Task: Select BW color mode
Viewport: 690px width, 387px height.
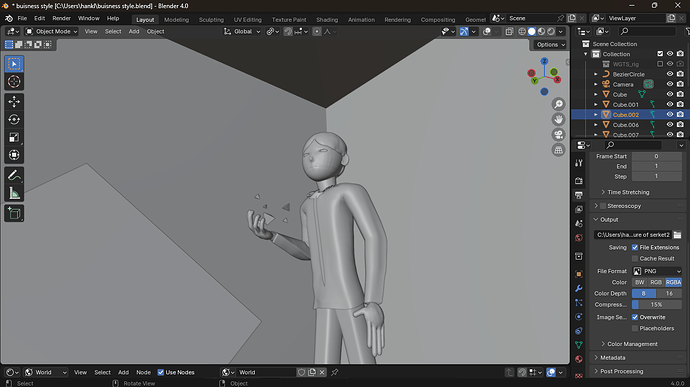Action: click(x=640, y=282)
